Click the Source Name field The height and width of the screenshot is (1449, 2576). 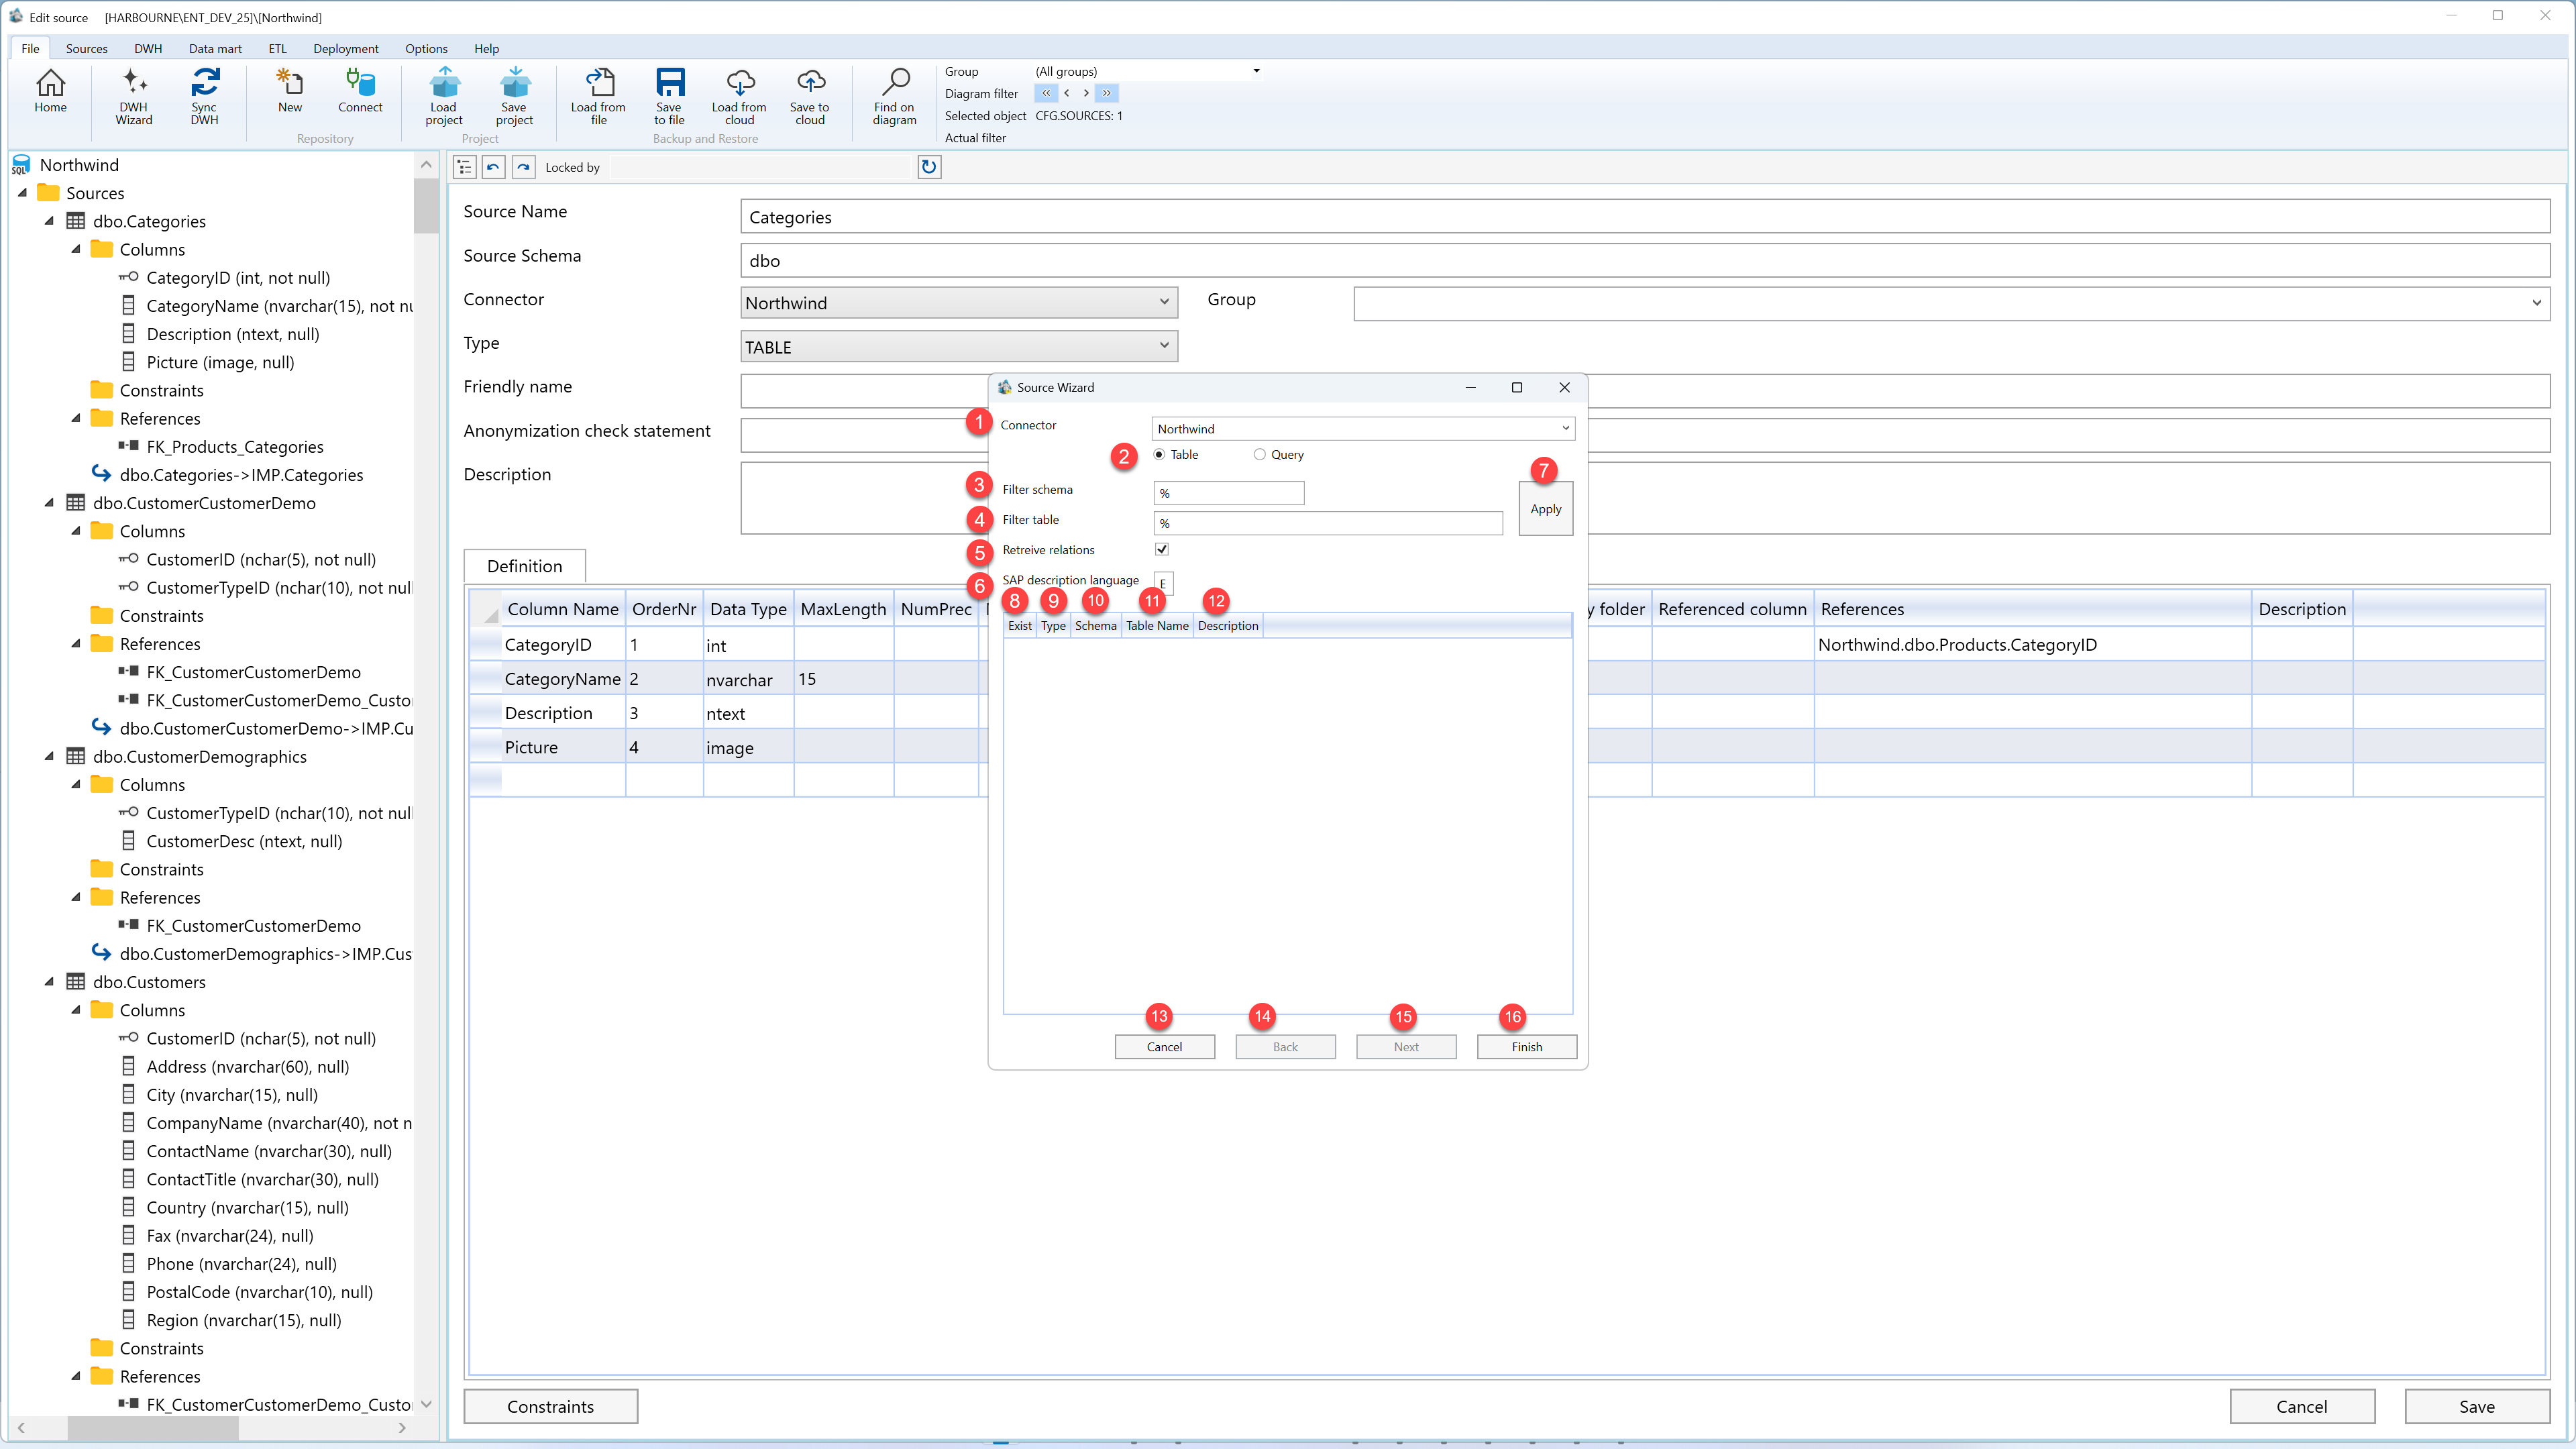coord(1645,217)
